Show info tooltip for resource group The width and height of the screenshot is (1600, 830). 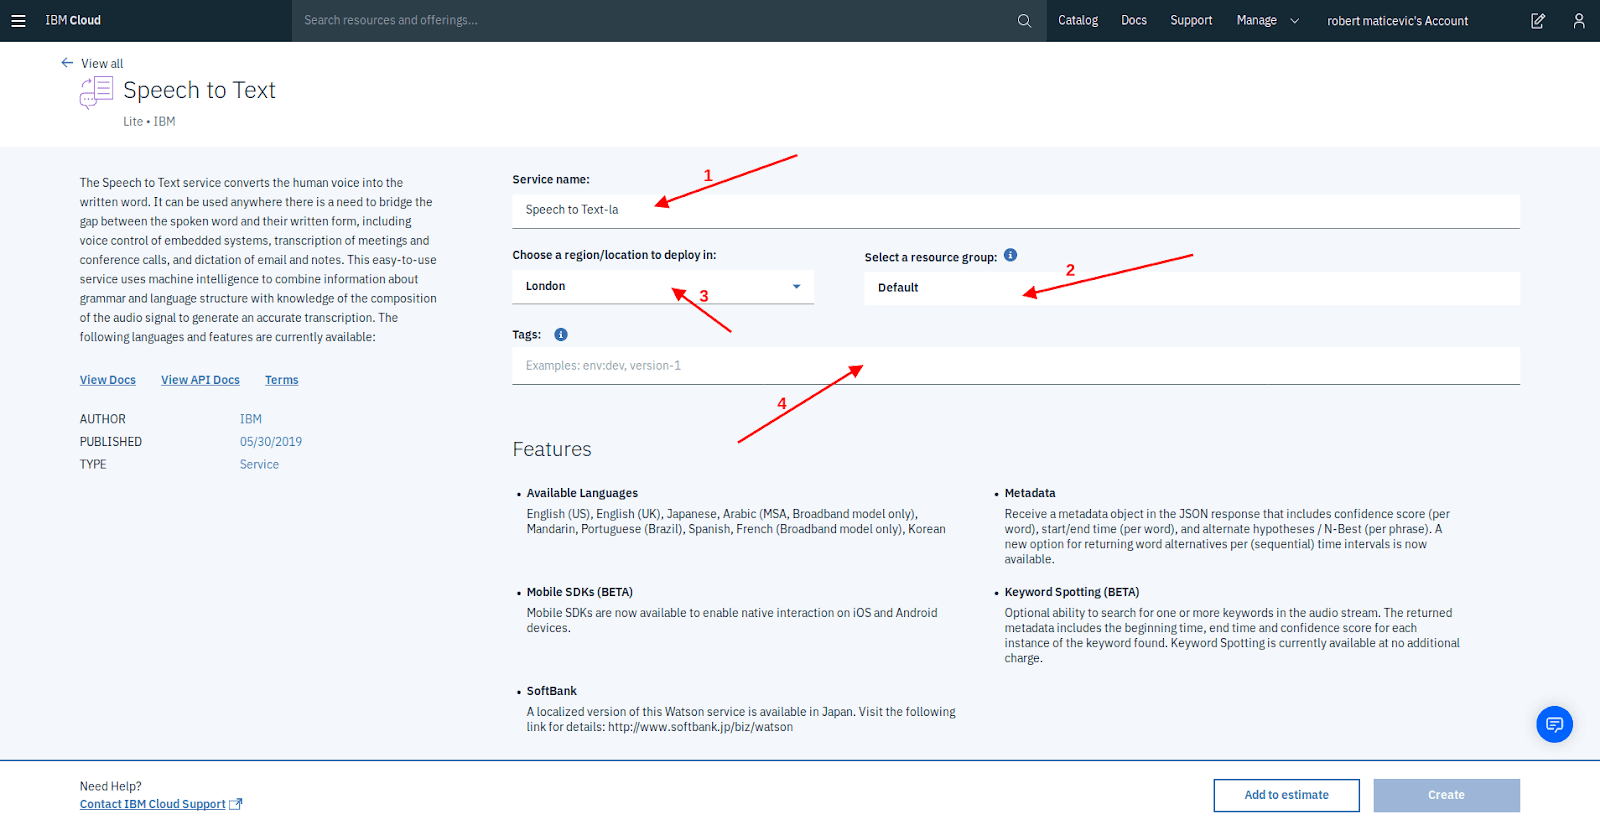[1011, 255]
